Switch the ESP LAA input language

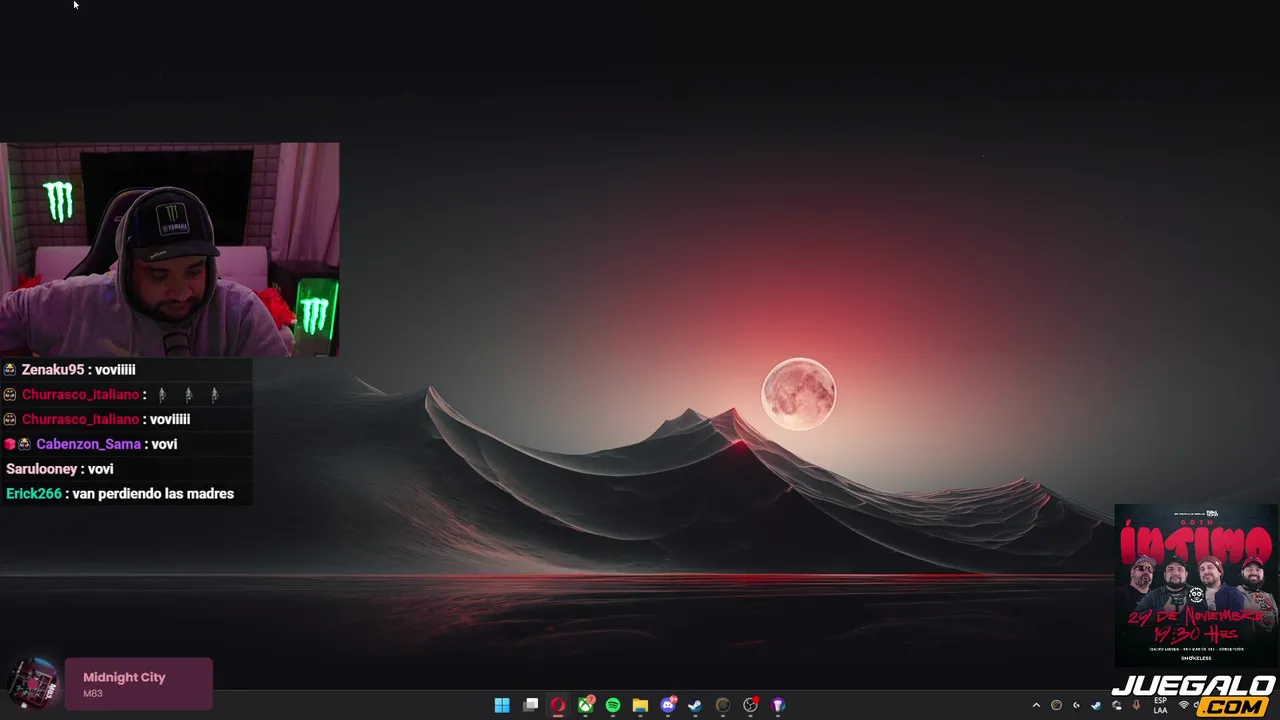click(x=1160, y=705)
